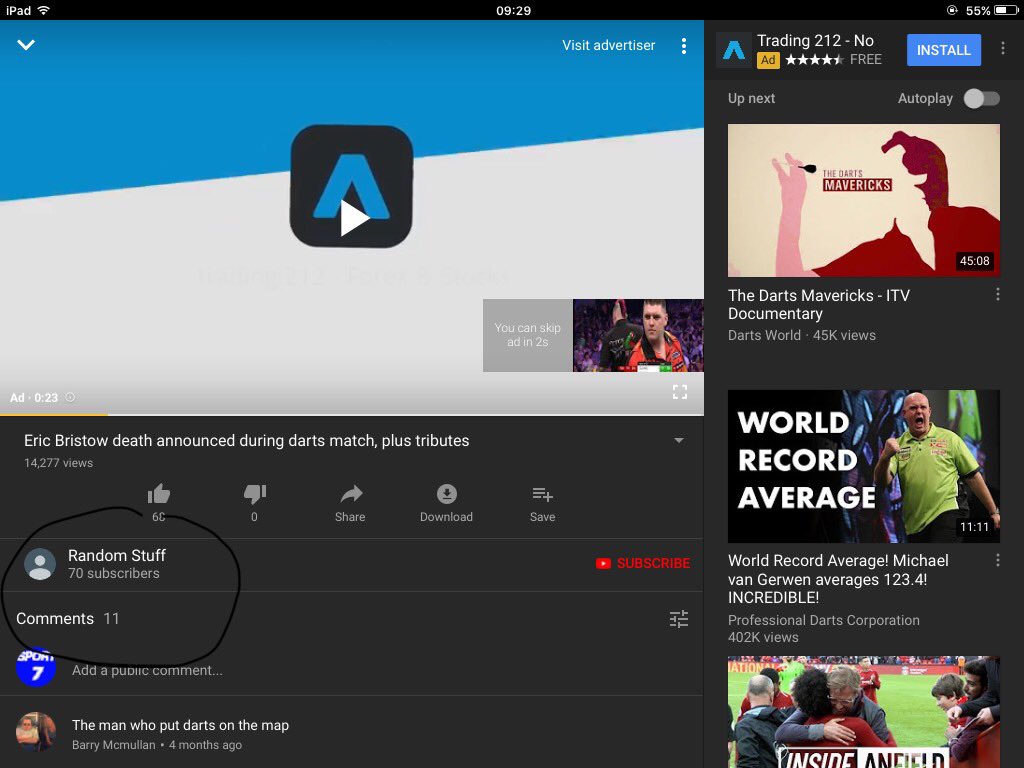Open The Darts Mavericks video thumbnail
Image resolution: width=1024 pixels, height=768 pixels.
pyautogui.click(x=863, y=200)
